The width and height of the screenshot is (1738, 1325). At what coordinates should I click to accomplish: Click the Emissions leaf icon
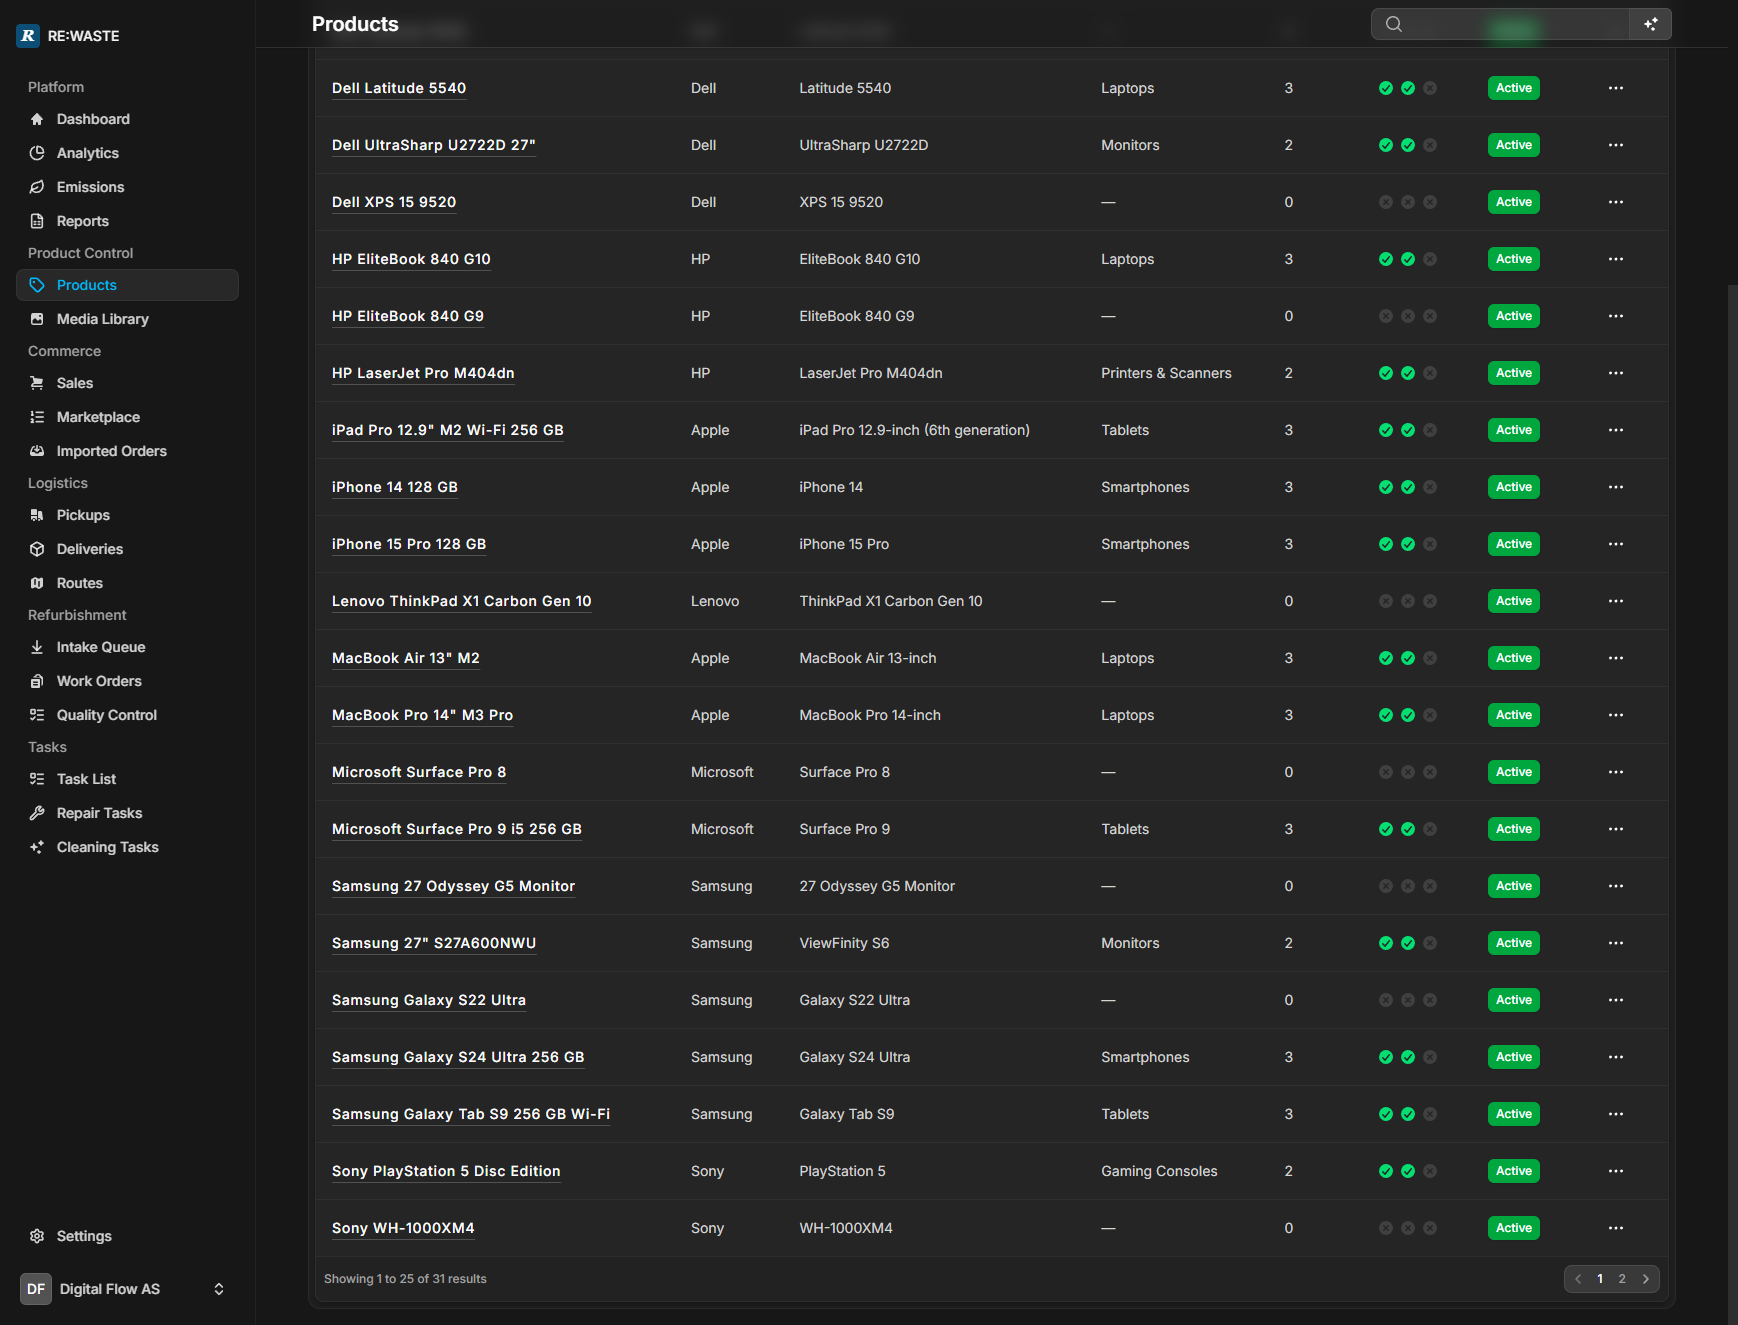[37, 187]
